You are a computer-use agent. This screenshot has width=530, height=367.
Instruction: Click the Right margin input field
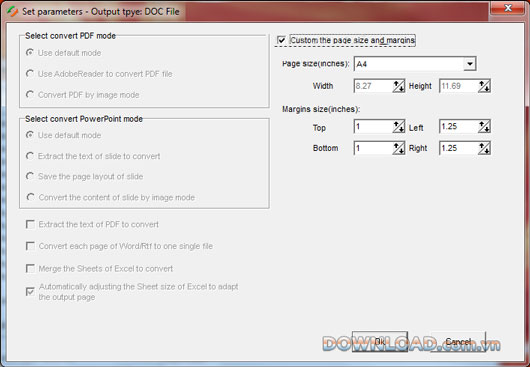tap(459, 148)
